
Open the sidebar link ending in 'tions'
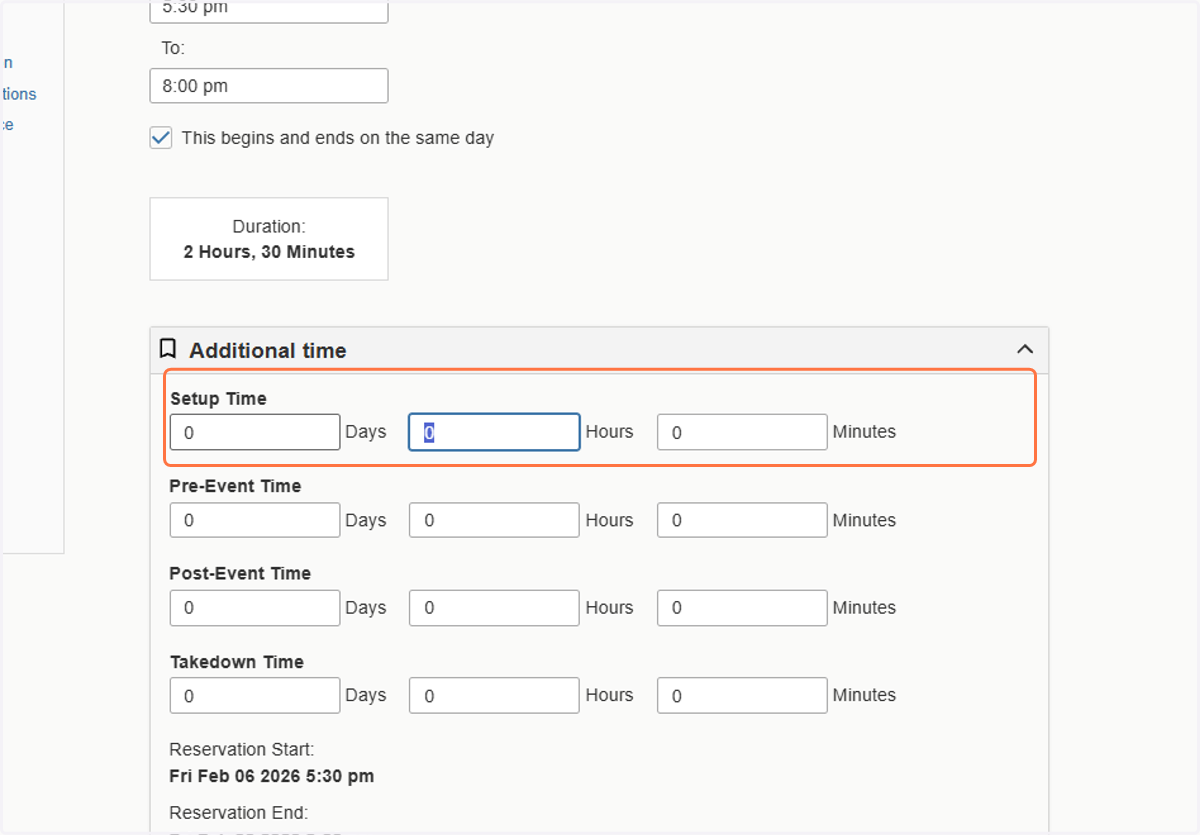coord(19,94)
